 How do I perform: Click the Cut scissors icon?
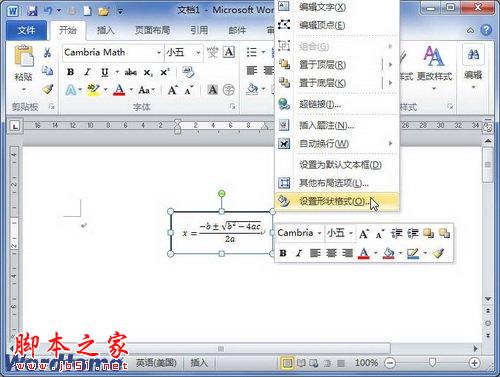click(x=47, y=53)
